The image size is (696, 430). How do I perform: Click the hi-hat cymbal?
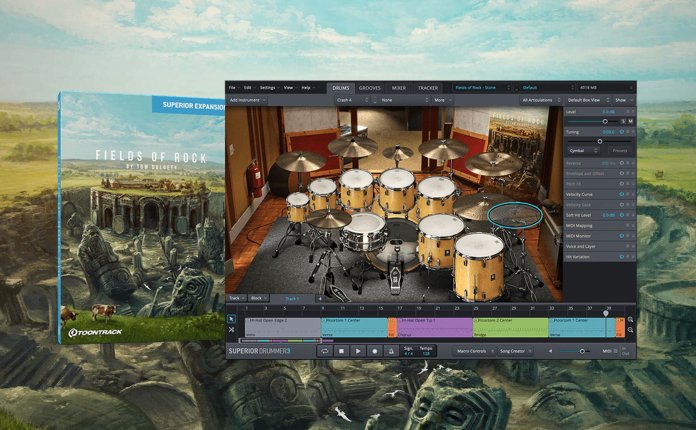coord(329,218)
